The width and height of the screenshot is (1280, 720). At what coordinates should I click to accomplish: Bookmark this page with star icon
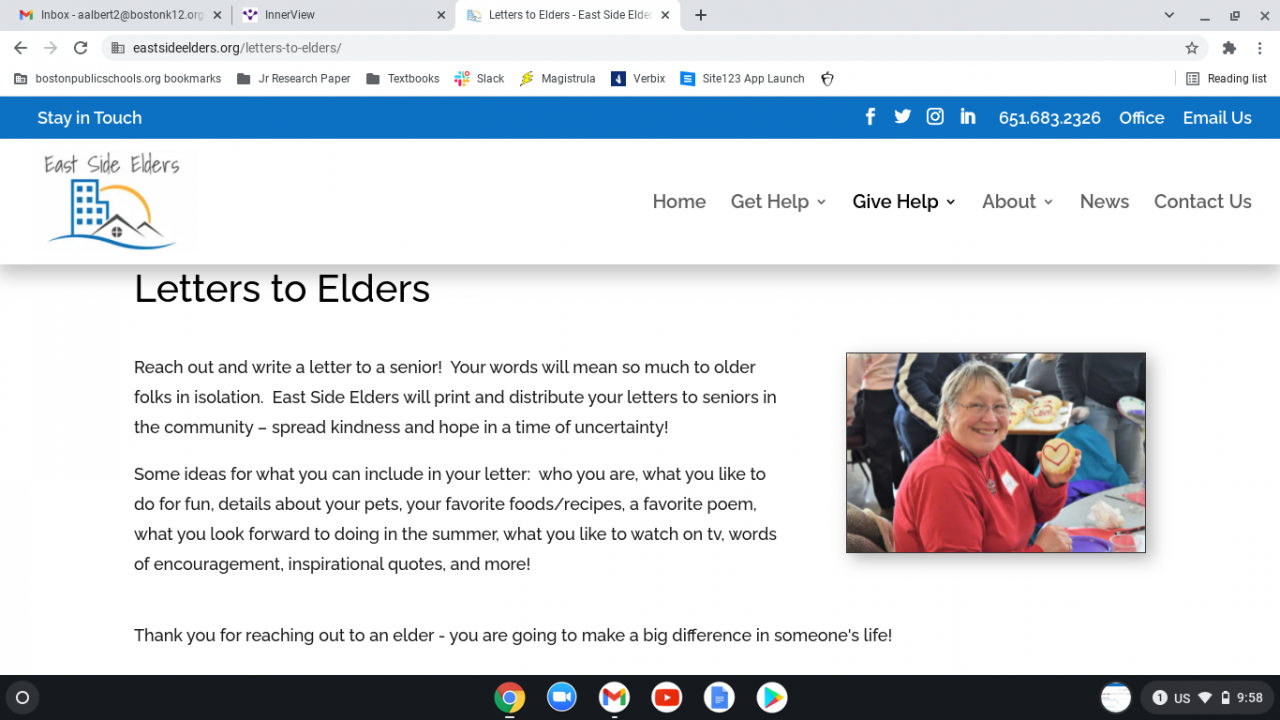click(x=1192, y=48)
